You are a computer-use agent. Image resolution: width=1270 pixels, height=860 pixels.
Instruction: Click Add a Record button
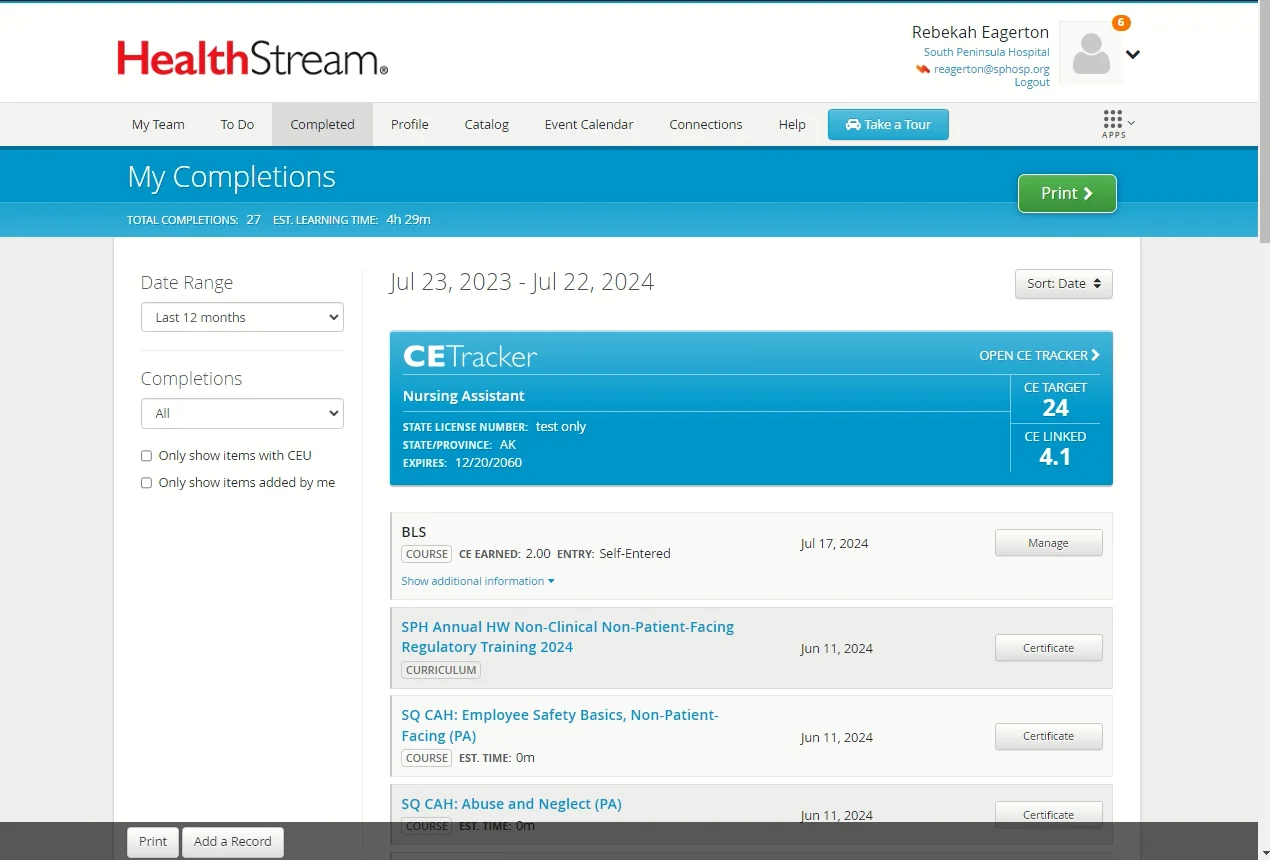coord(233,842)
